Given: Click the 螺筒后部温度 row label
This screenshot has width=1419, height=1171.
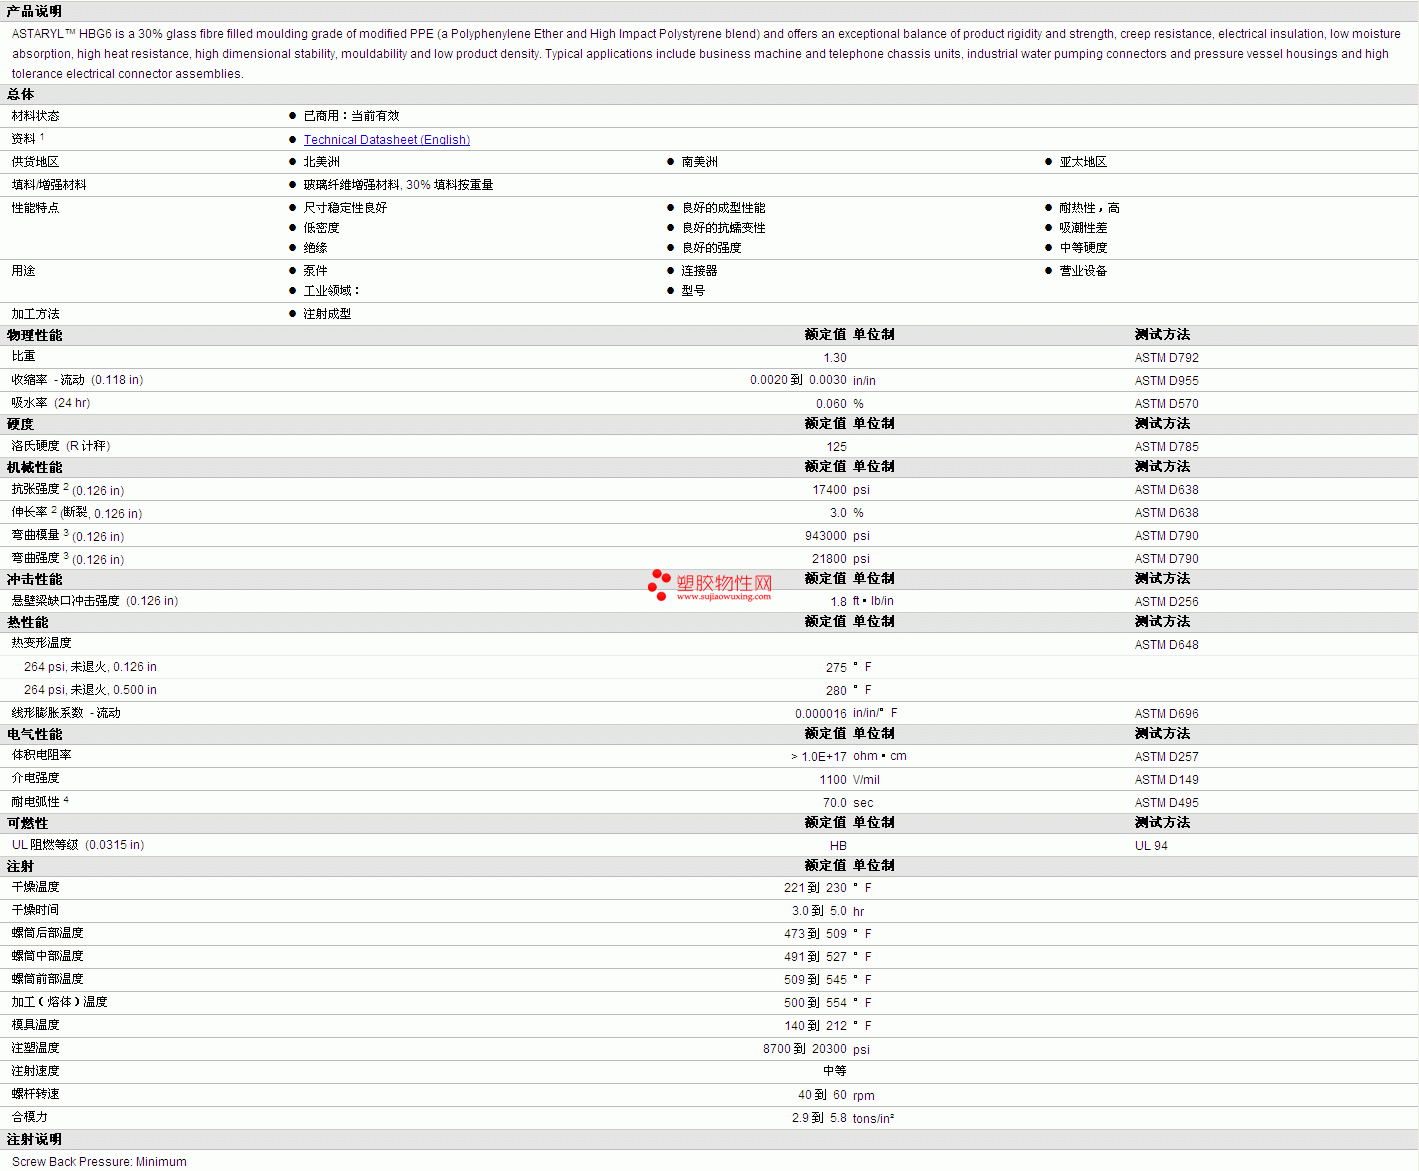Looking at the screenshot, I should point(47,933).
